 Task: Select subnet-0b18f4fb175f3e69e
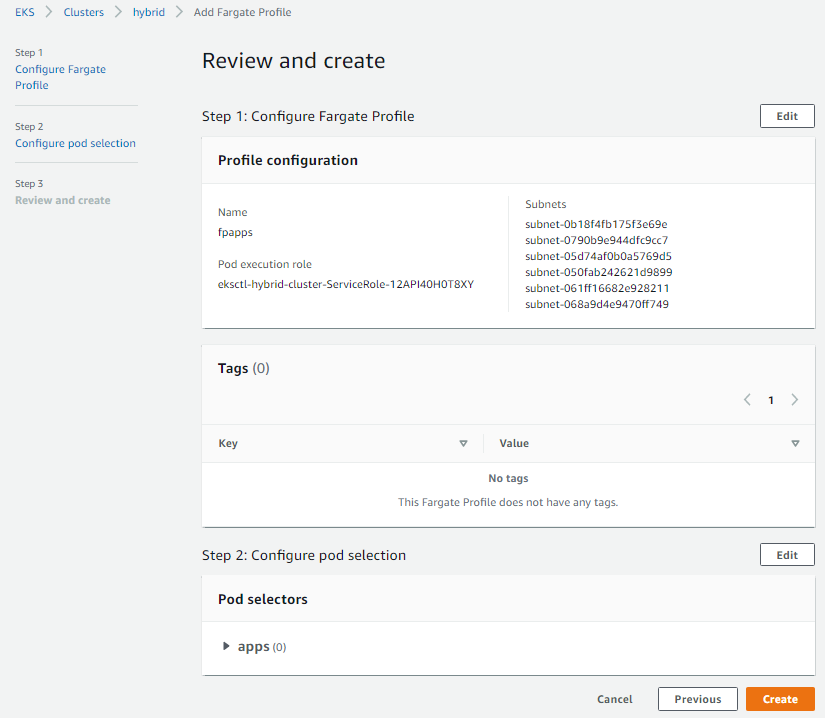[x=596, y=224]
